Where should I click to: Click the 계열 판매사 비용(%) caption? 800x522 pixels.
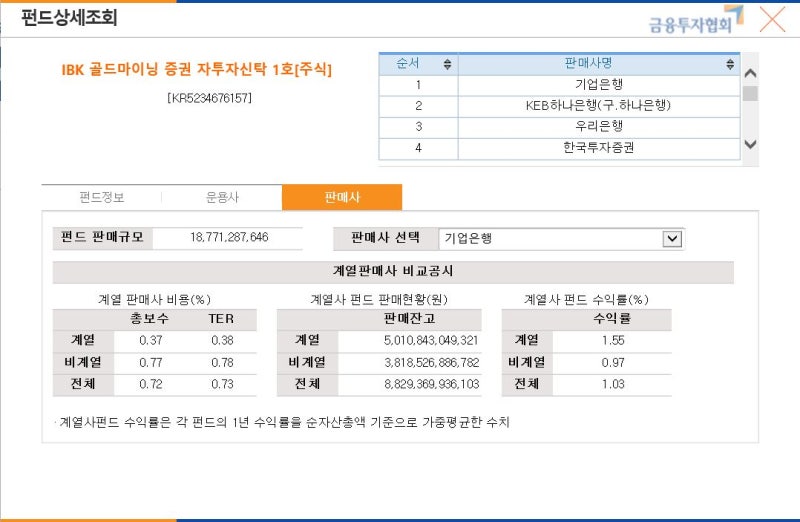coord(154,300)
